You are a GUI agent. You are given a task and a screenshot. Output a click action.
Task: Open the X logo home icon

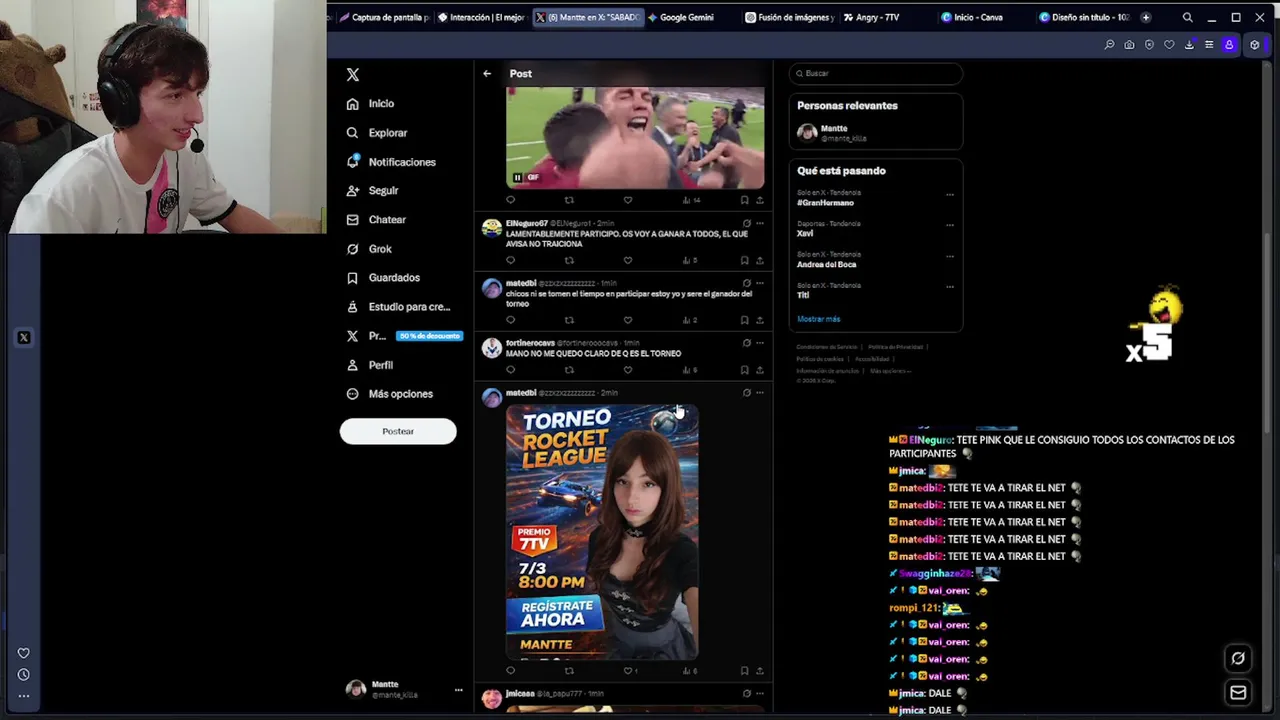click(x=352, y=75)
